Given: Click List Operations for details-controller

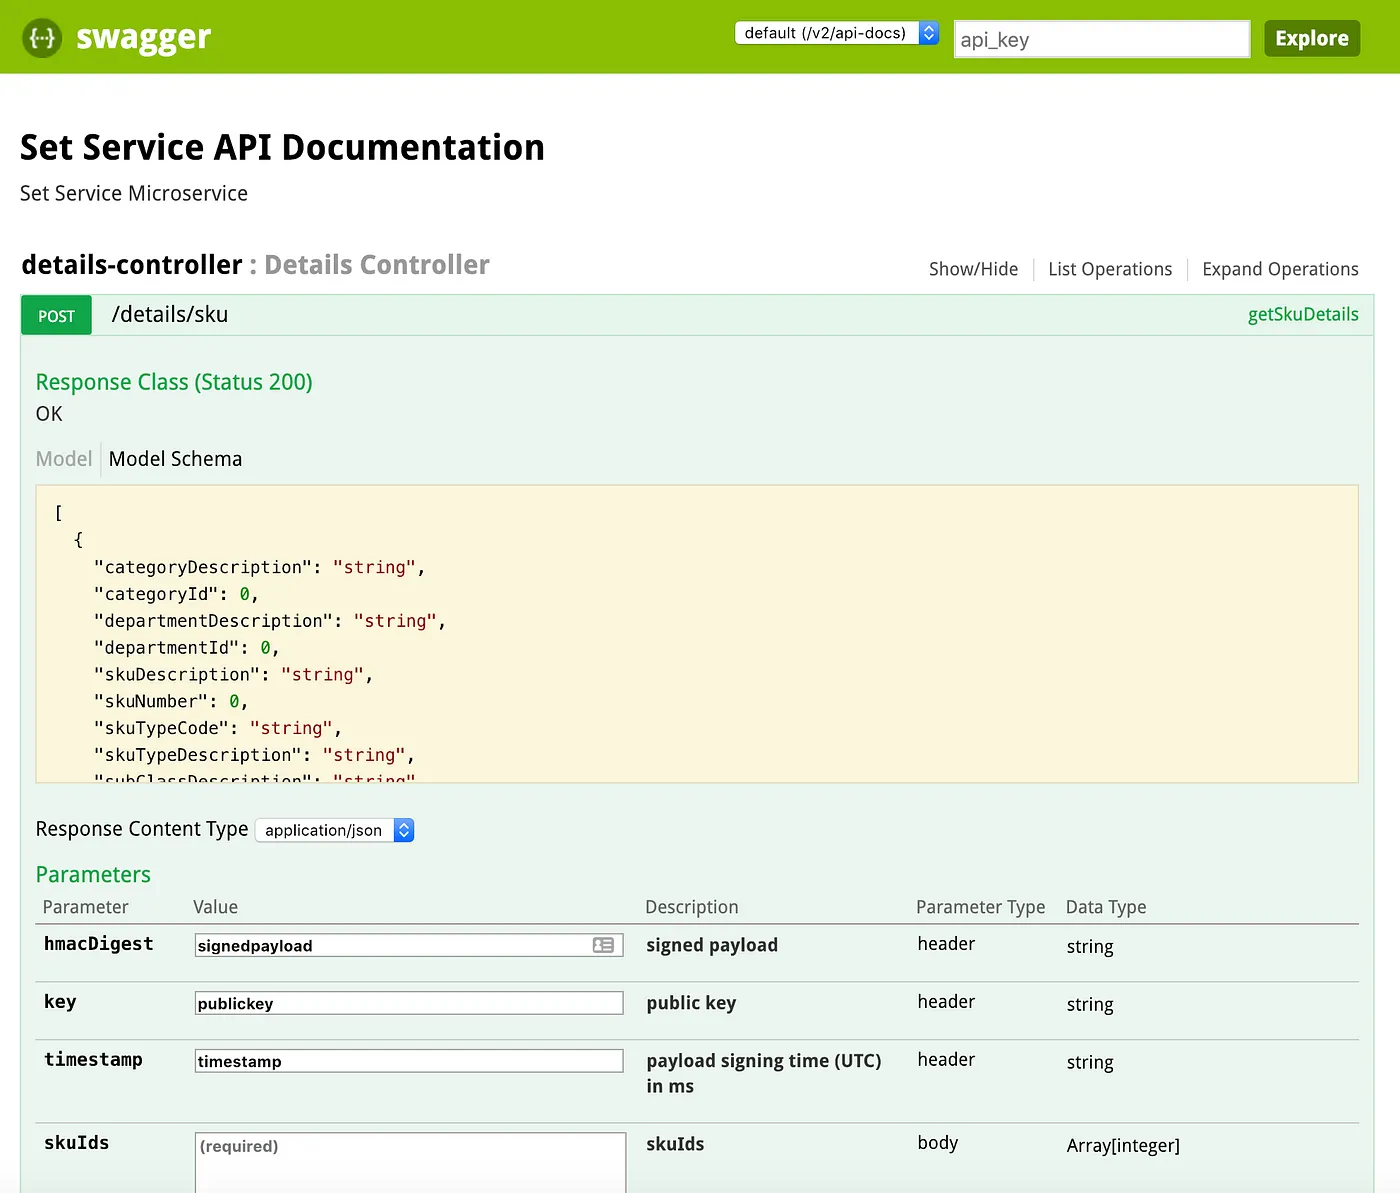Looking at the screenshot, I should point(1110,269).
